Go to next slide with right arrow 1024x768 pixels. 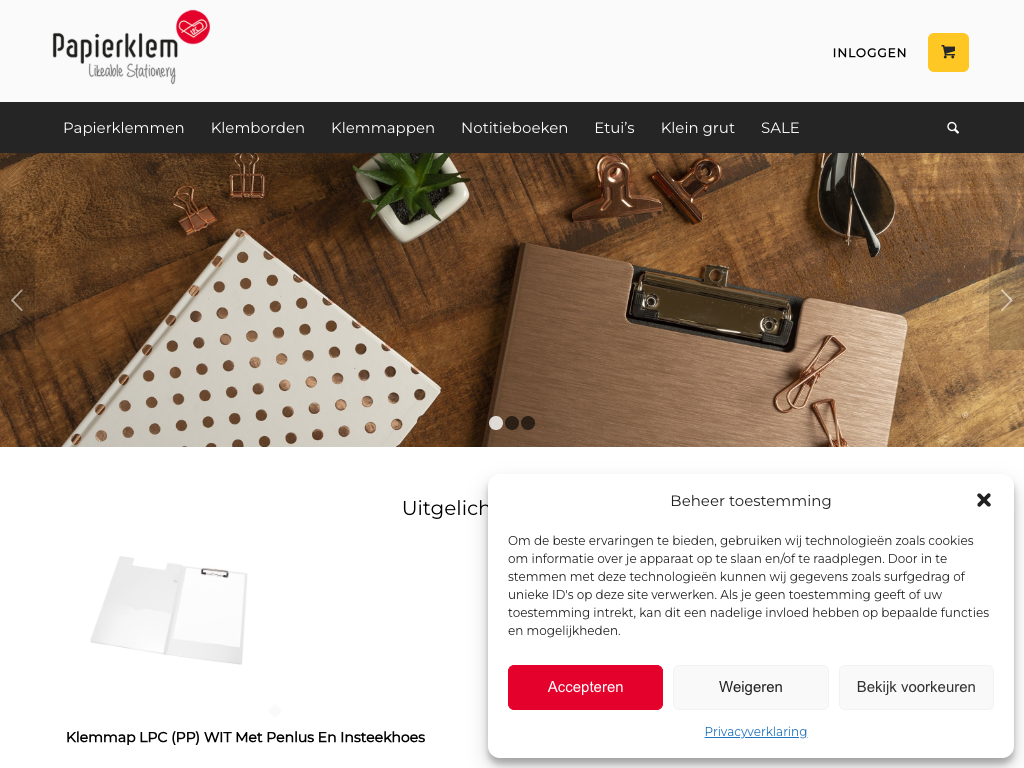tap(1006, 300)
